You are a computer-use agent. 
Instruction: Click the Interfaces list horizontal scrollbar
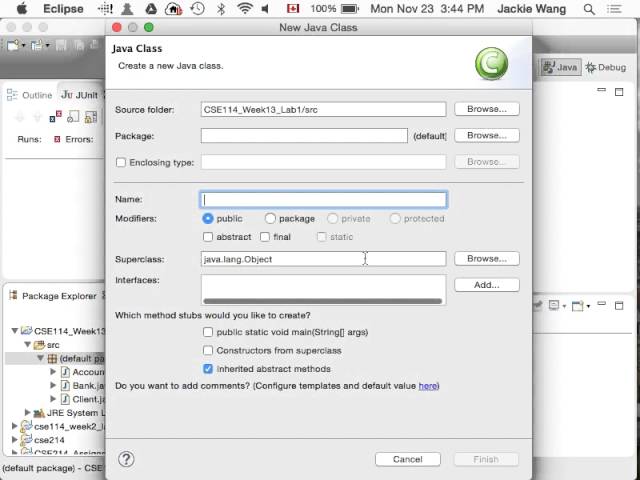point(322,301)
